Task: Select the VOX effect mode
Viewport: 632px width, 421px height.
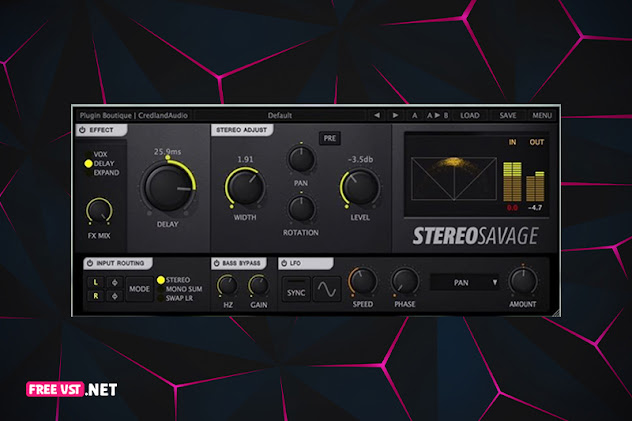Action: 97,154
